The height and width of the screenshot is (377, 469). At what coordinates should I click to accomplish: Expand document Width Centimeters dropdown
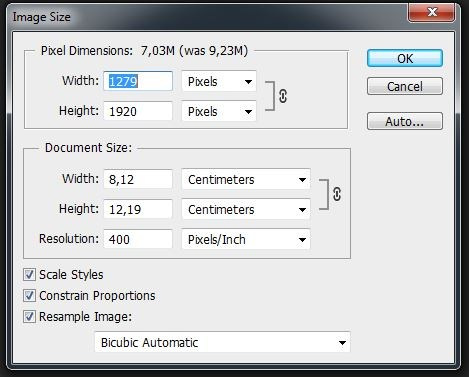point(246,179)
